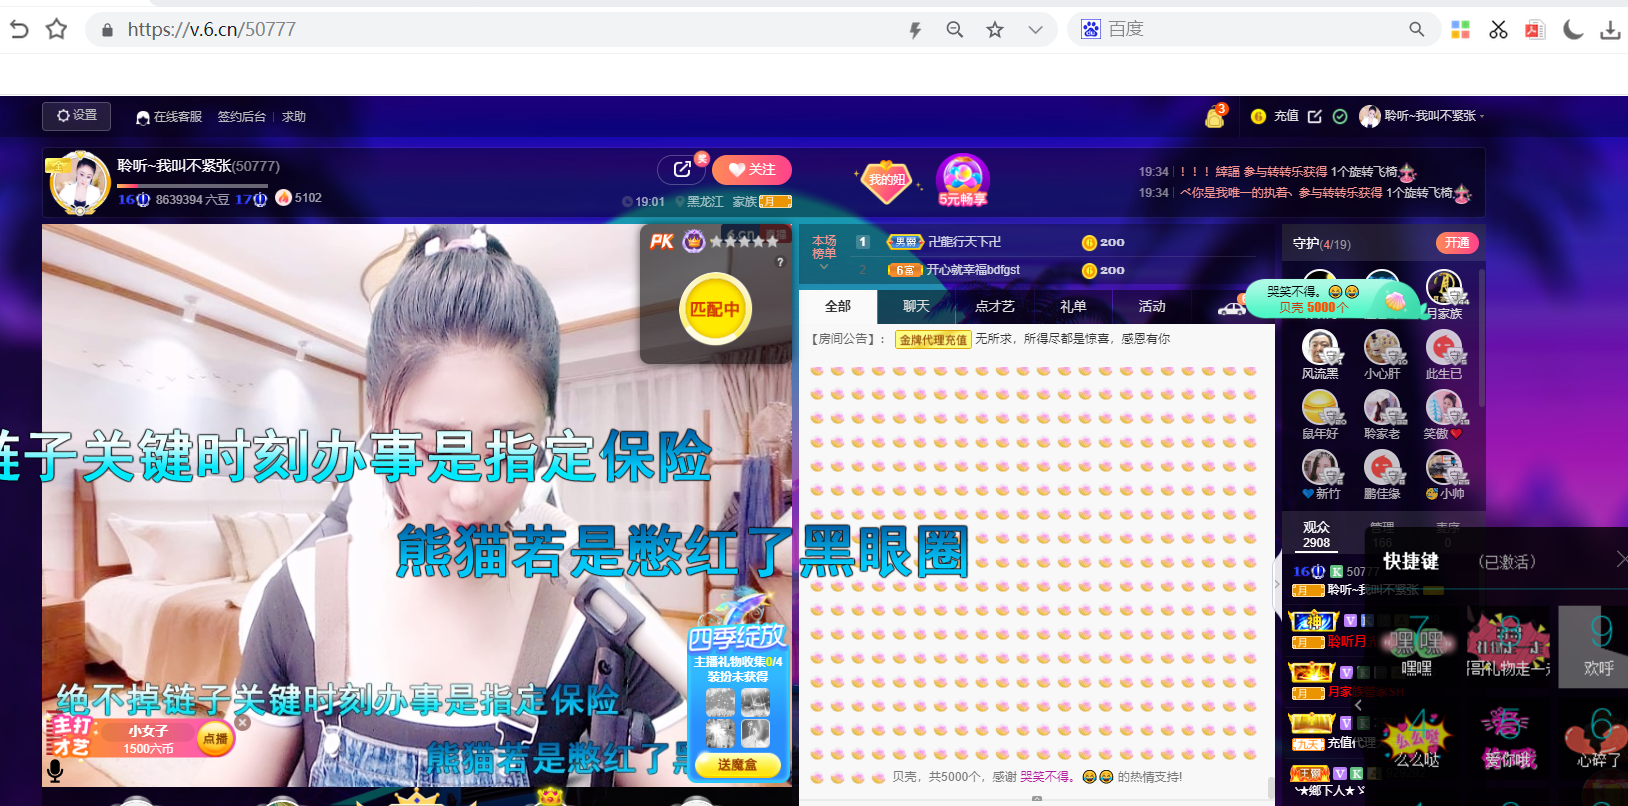The width and height of the screenshot is (1628, 806).
Task: Click the 金牌代理充值 badge in announcement
Action: coord(933,340)
